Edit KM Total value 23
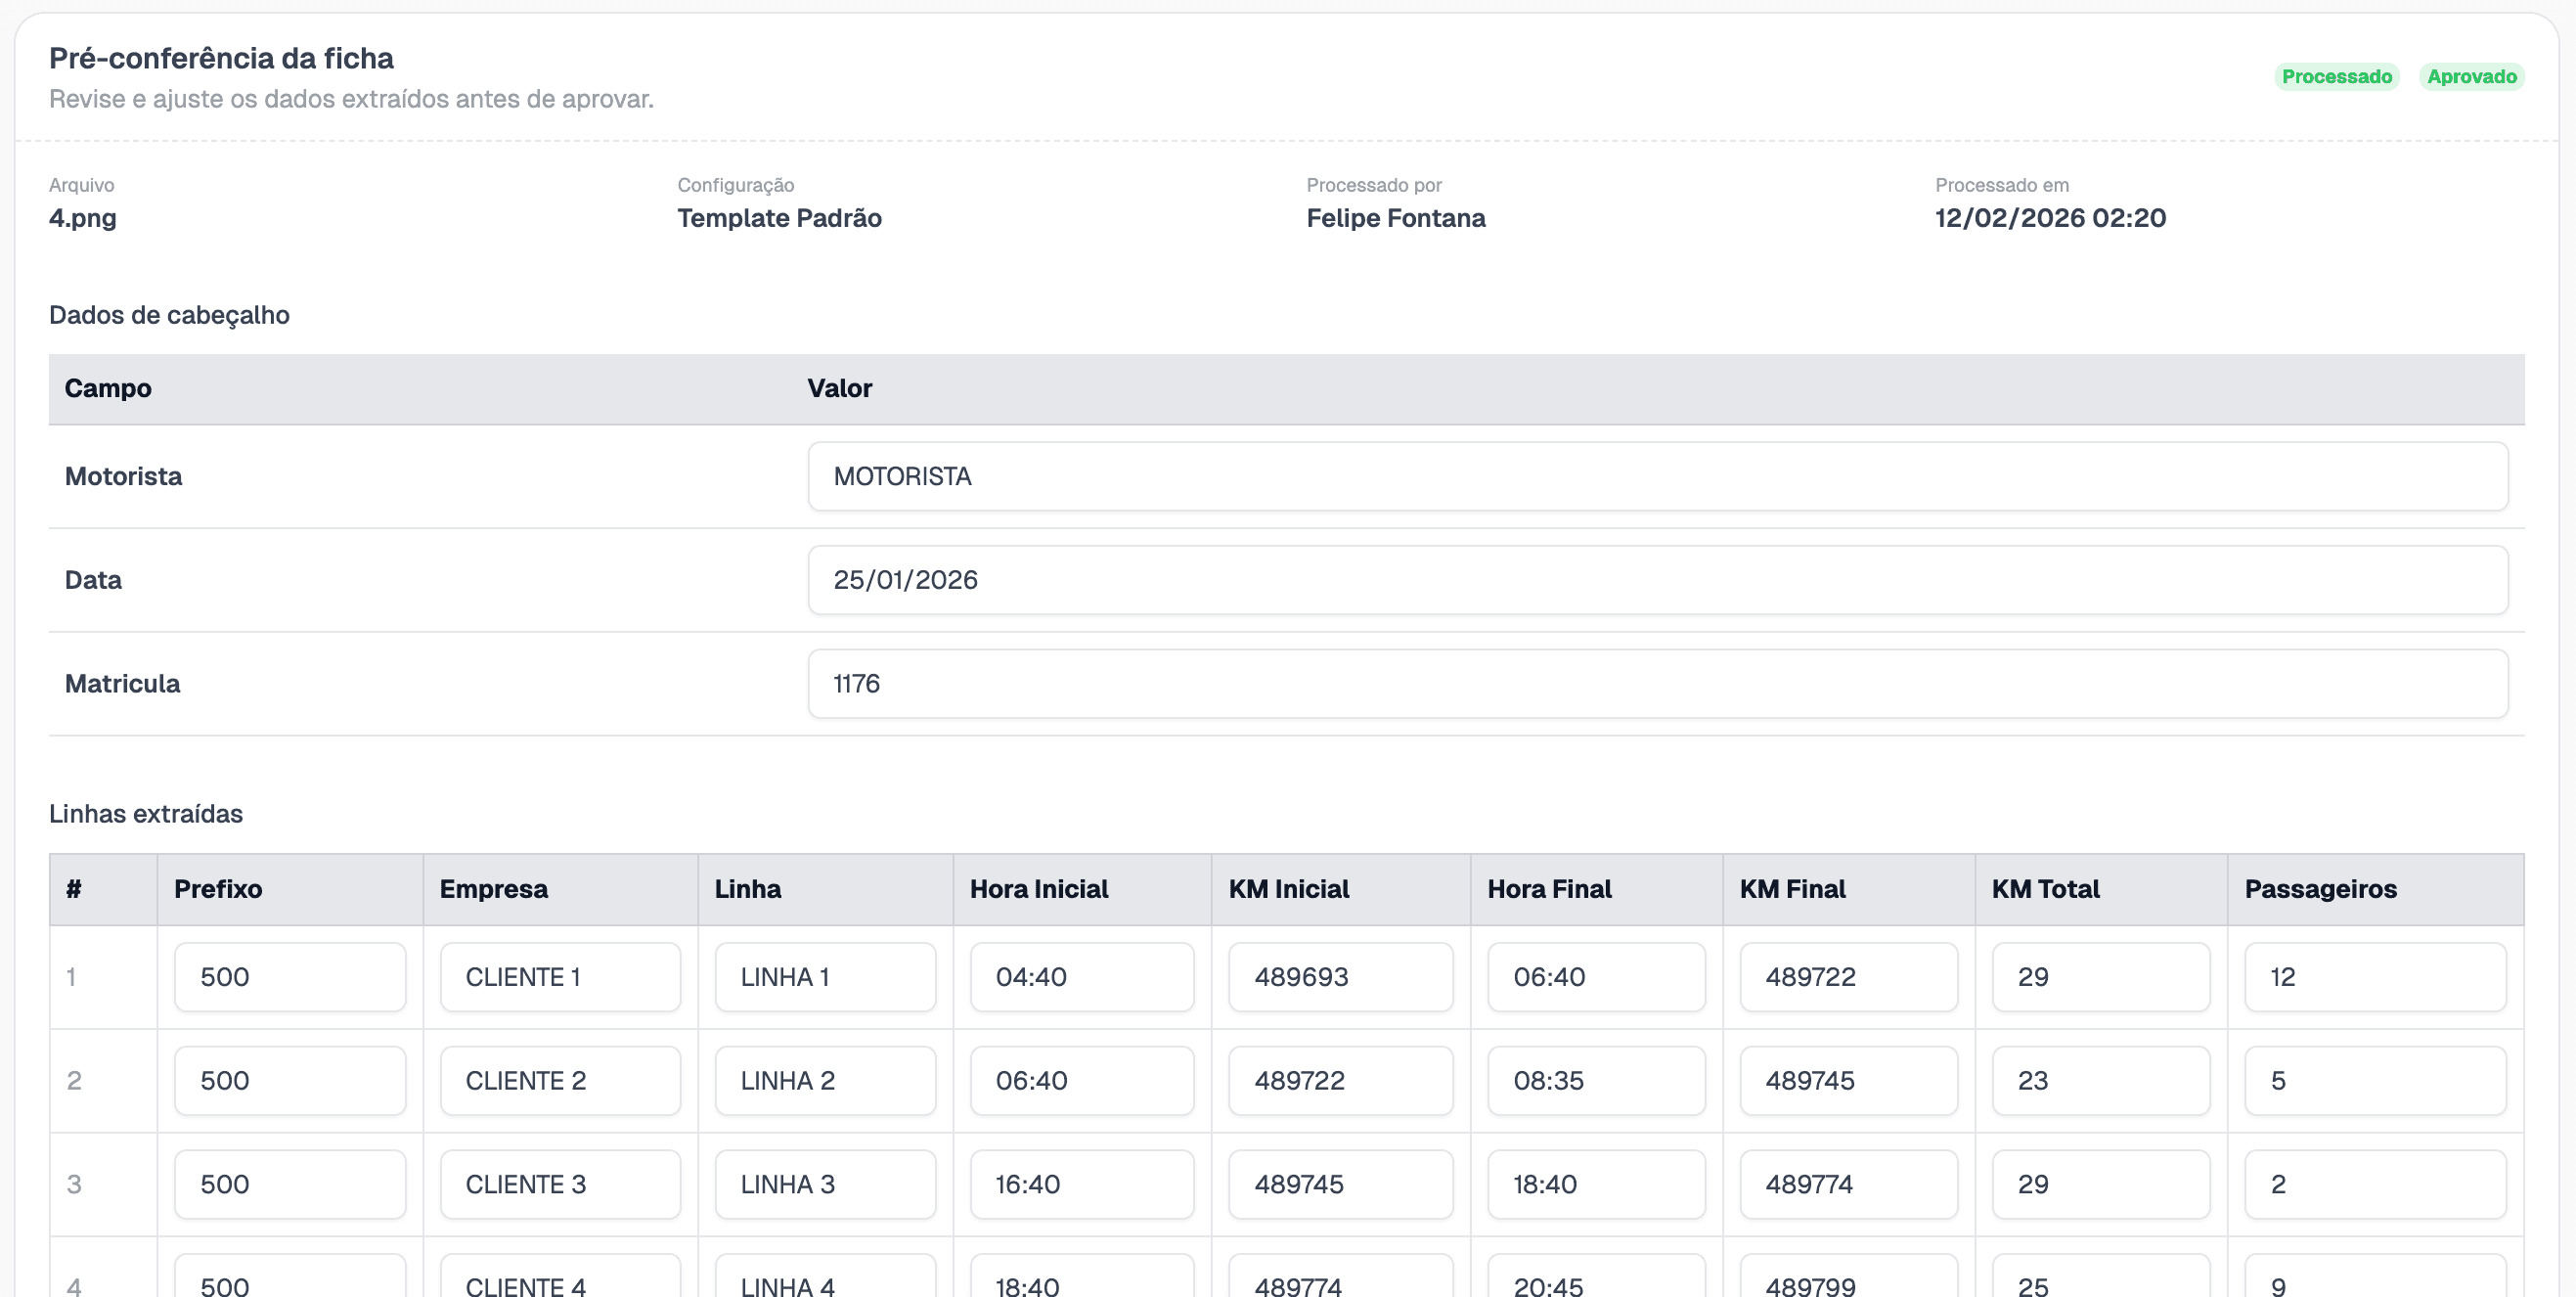Viewport: 2576px width, 1297px height. point(2100,1081)
